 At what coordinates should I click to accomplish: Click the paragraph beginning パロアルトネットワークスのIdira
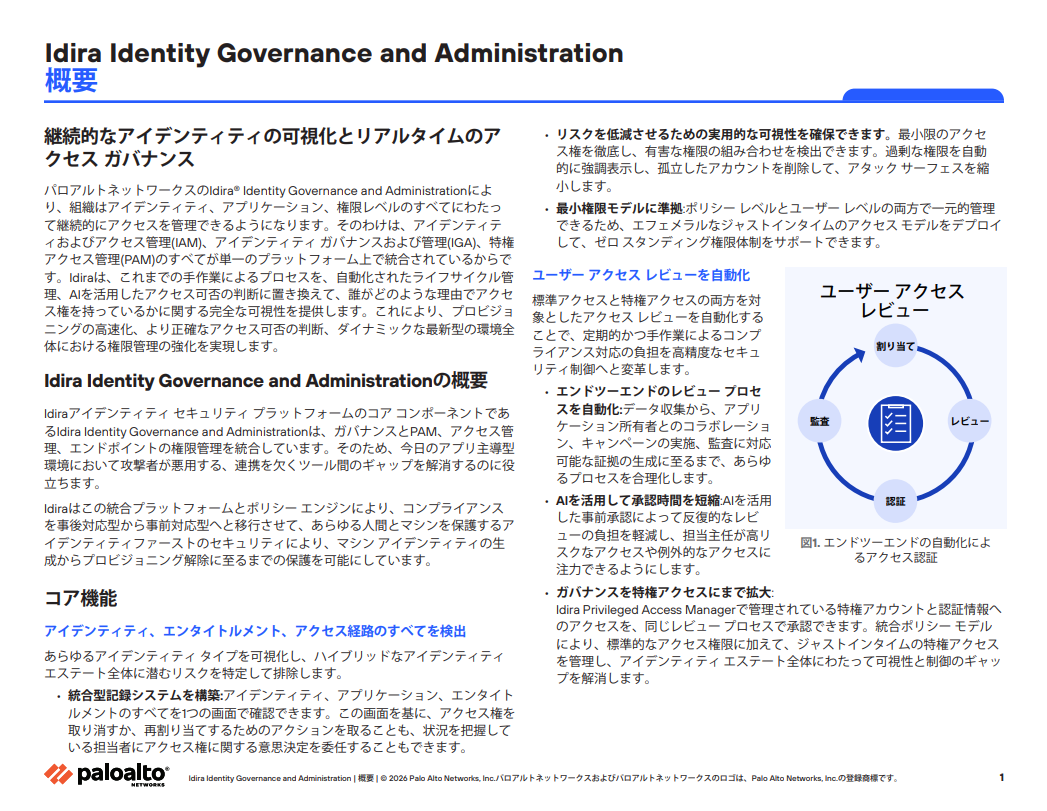click(279, 268)
